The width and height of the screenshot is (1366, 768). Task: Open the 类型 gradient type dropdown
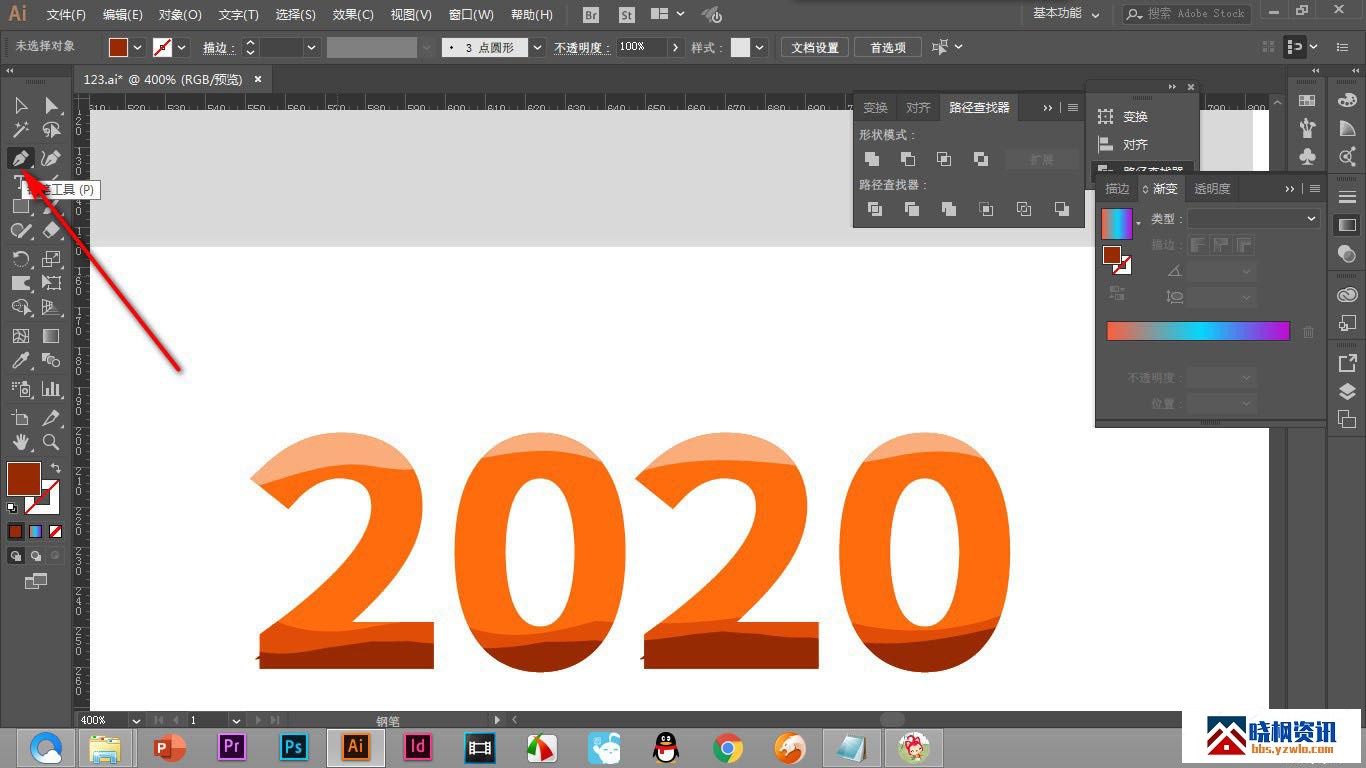1253,218
